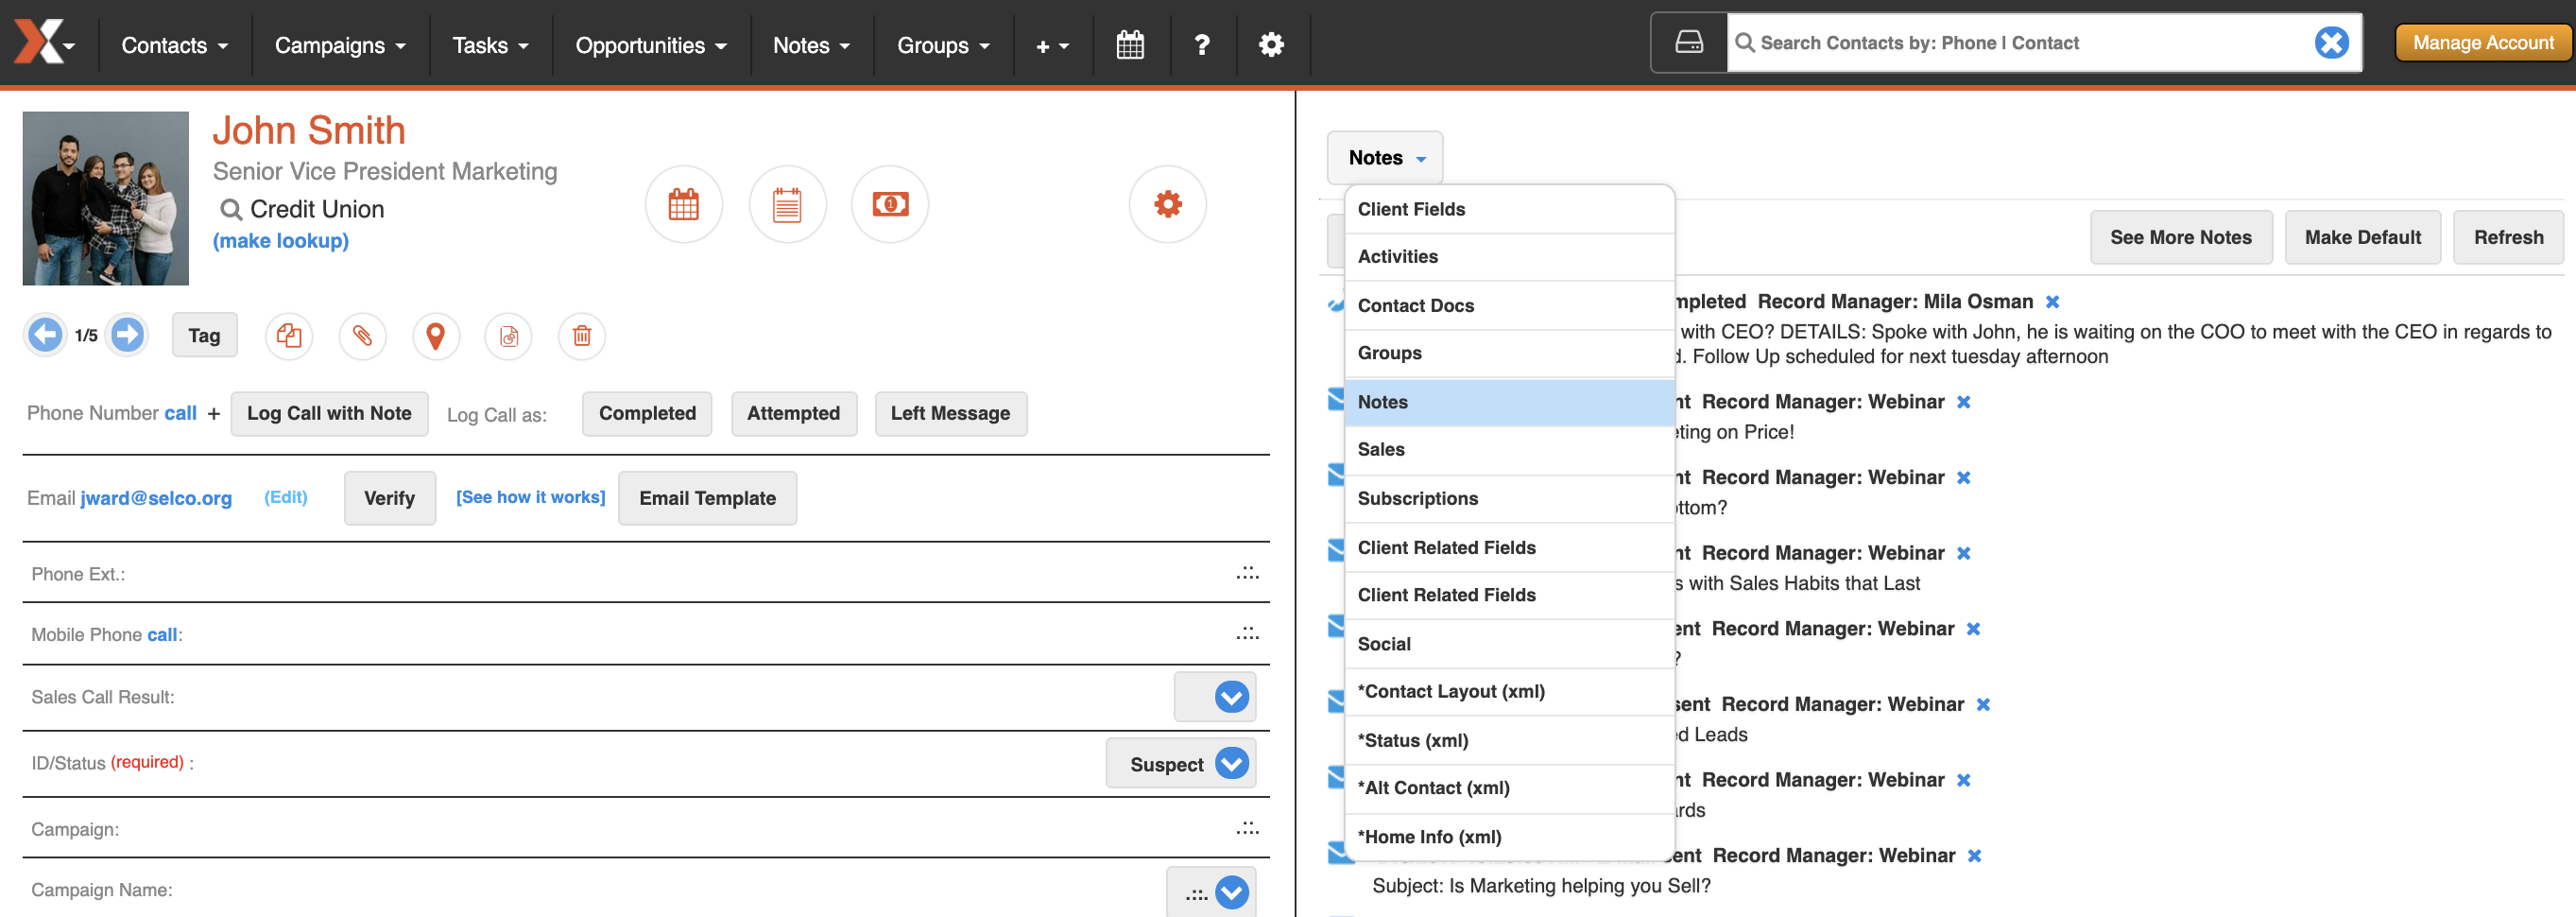Click the paperclip attachment icon
The image size is (2576, 917).
[x=362, y=336]
